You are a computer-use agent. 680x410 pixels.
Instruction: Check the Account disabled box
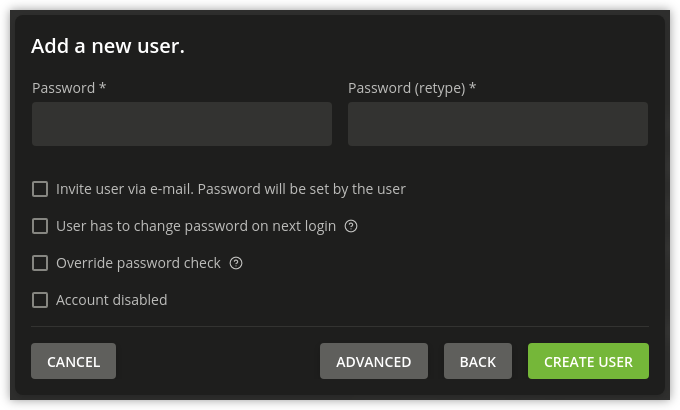[x=40, y=300]
